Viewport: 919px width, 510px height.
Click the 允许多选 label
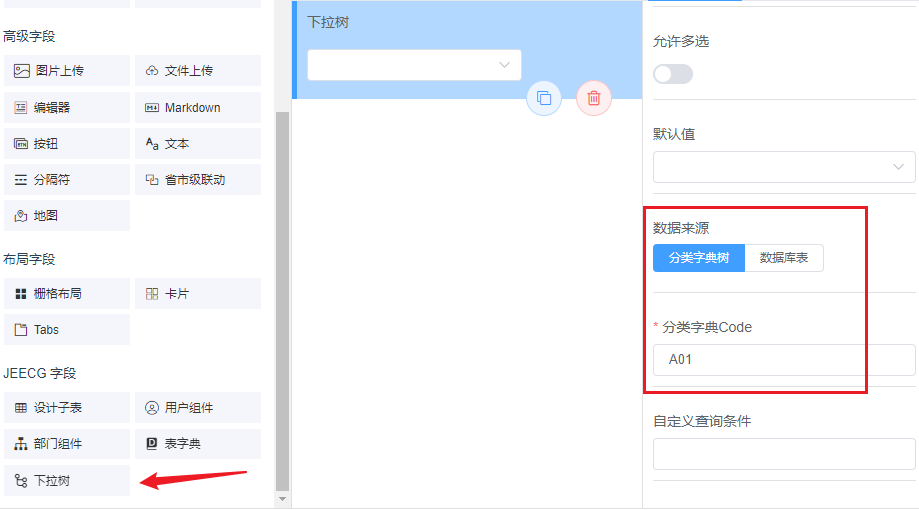click(681, 41)
